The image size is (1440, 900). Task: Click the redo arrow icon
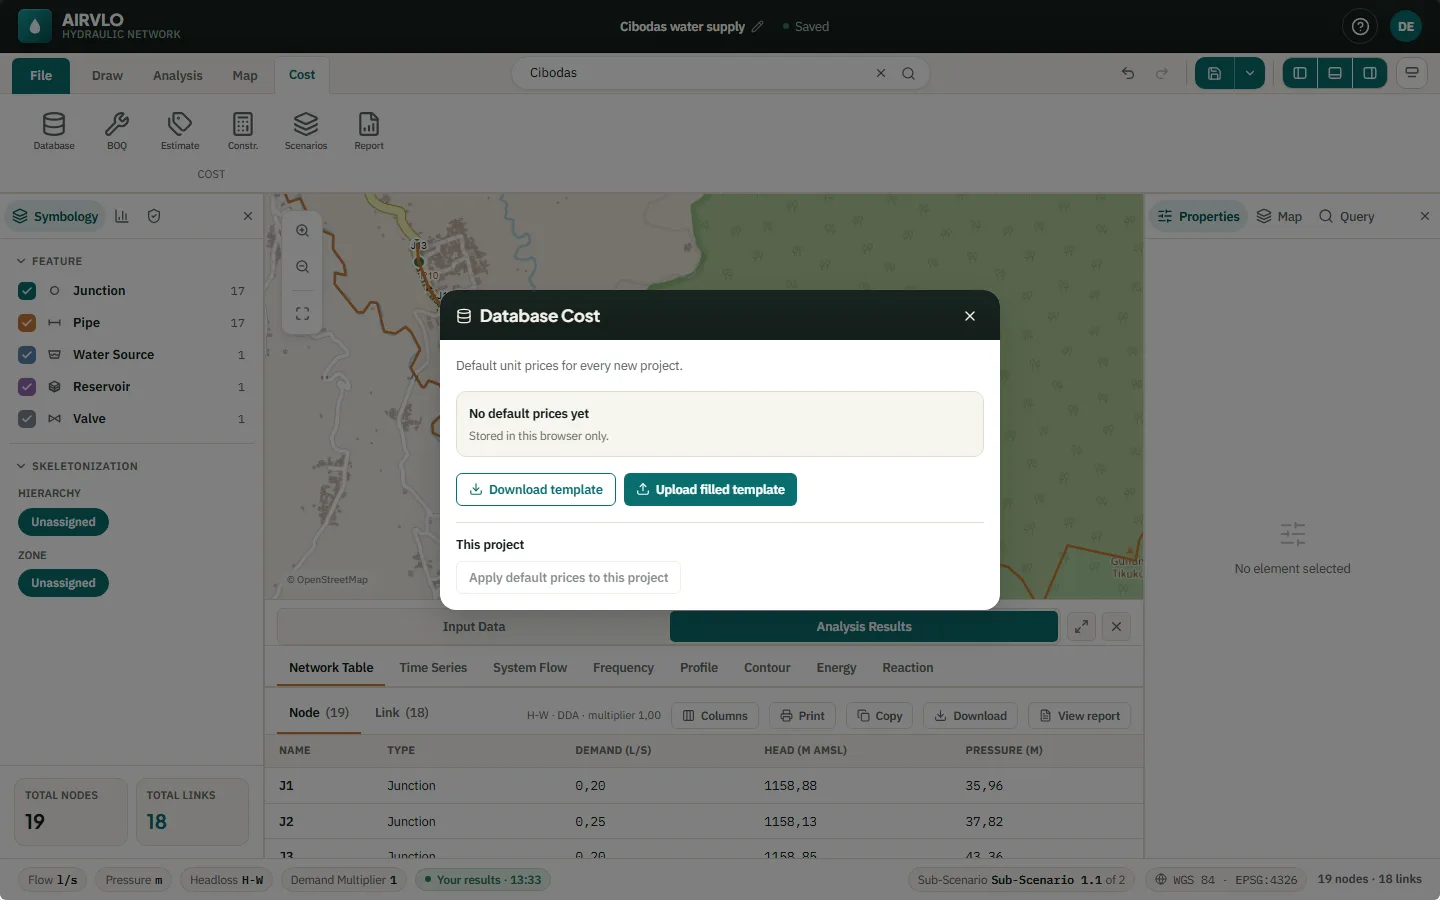click(1162, 73)
